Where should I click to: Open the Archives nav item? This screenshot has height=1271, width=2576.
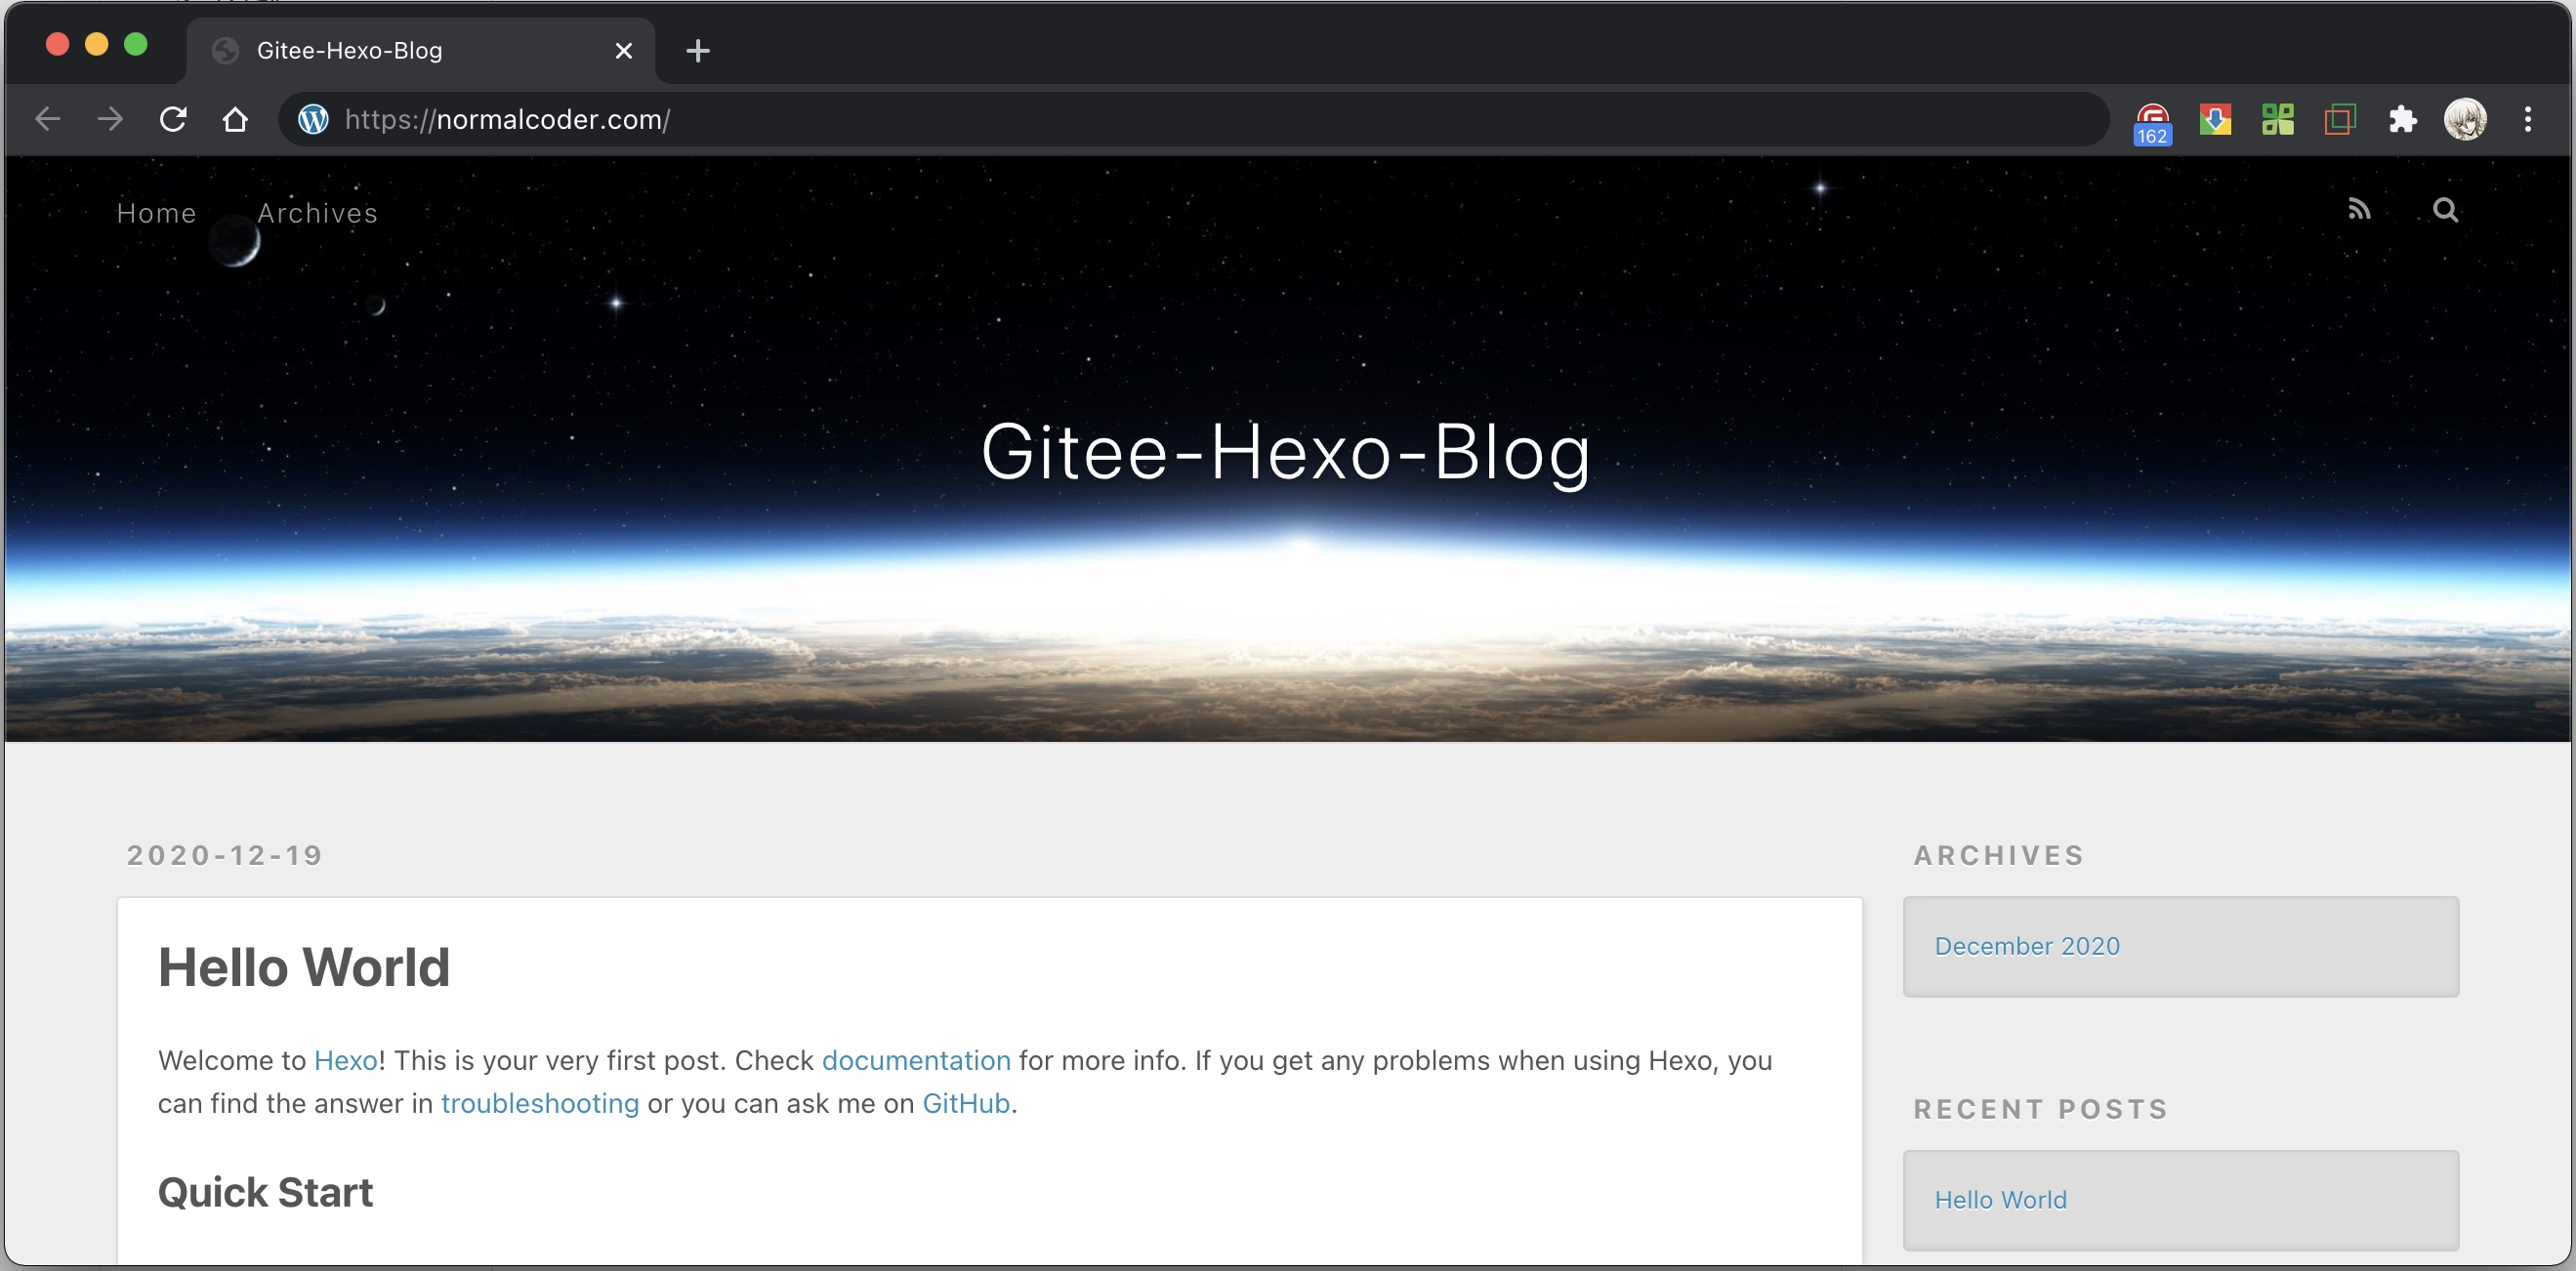318,213
